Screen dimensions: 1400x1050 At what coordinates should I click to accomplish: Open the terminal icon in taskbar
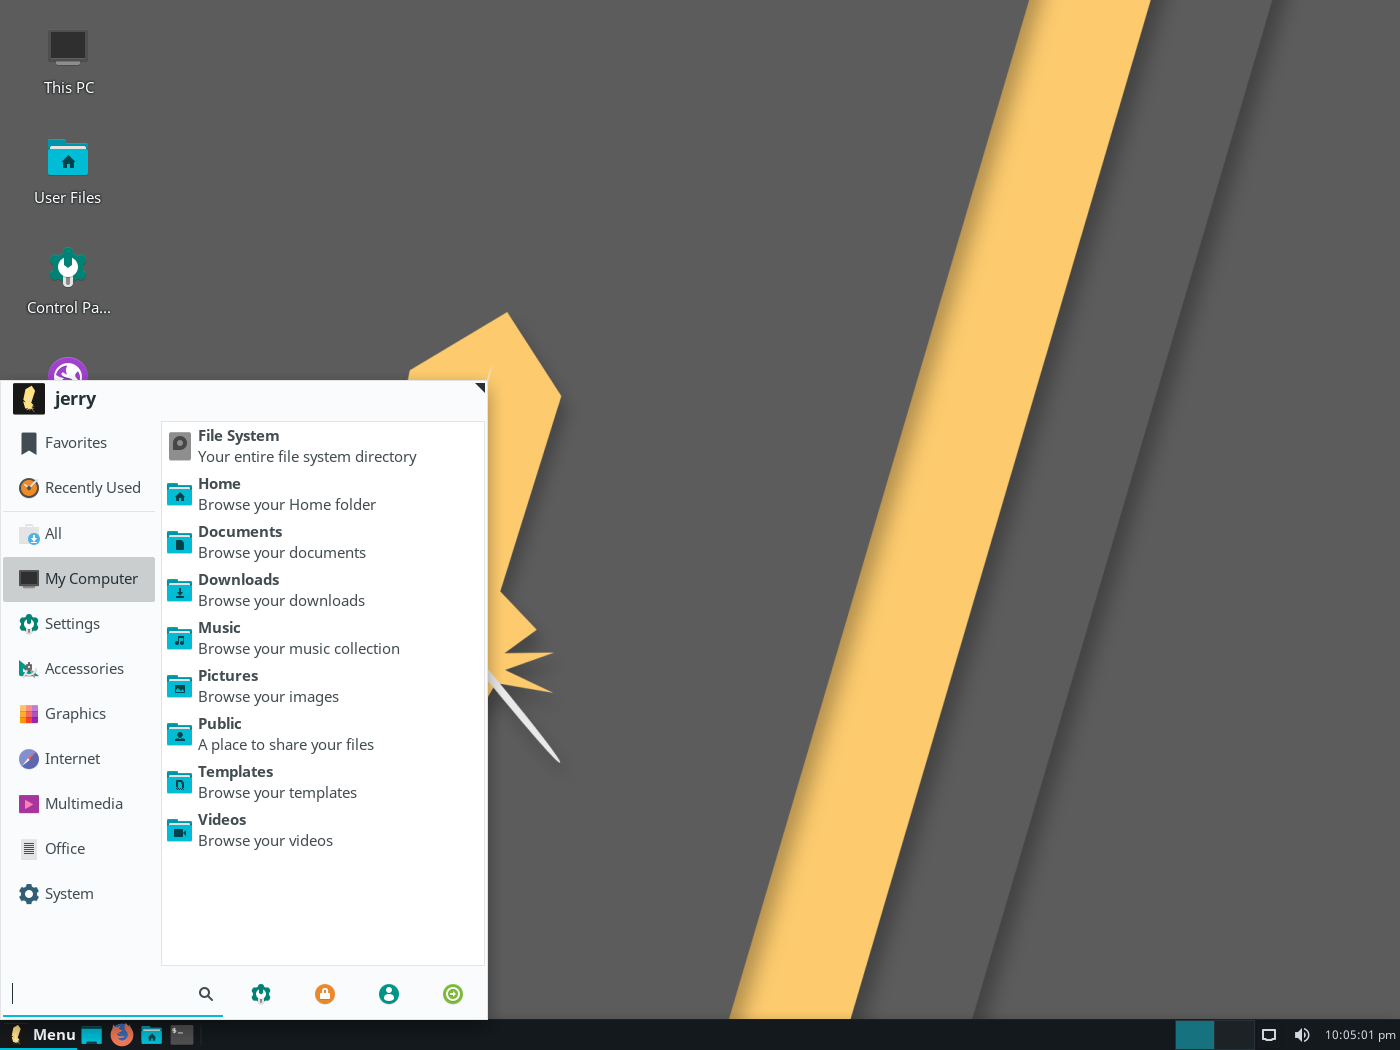(182, 1035)
